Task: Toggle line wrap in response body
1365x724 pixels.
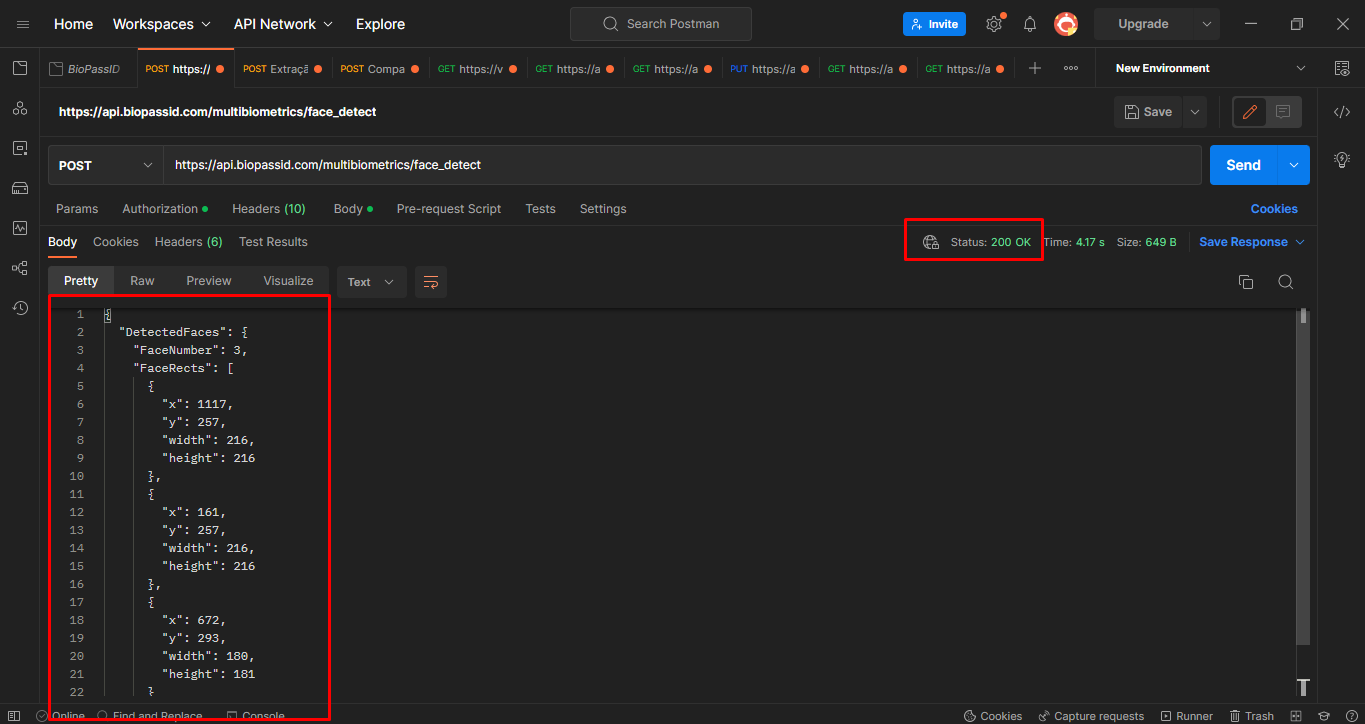Action: 431,282
